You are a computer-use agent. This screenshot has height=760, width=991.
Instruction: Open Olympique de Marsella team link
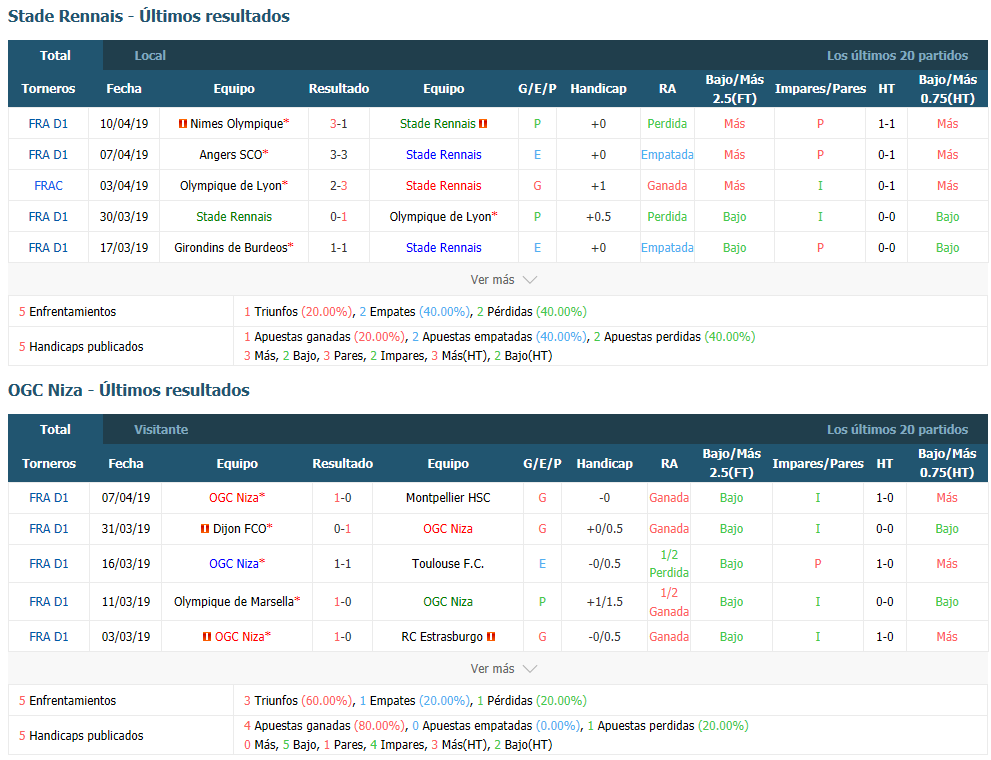coord(234,601)
